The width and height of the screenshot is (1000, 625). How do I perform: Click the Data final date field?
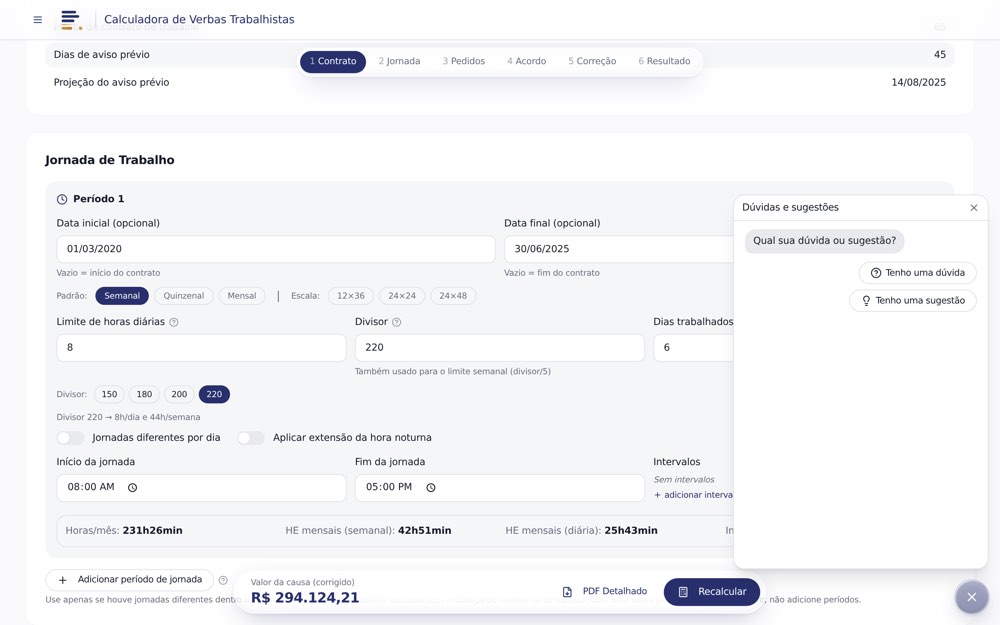tap(619, 249)
